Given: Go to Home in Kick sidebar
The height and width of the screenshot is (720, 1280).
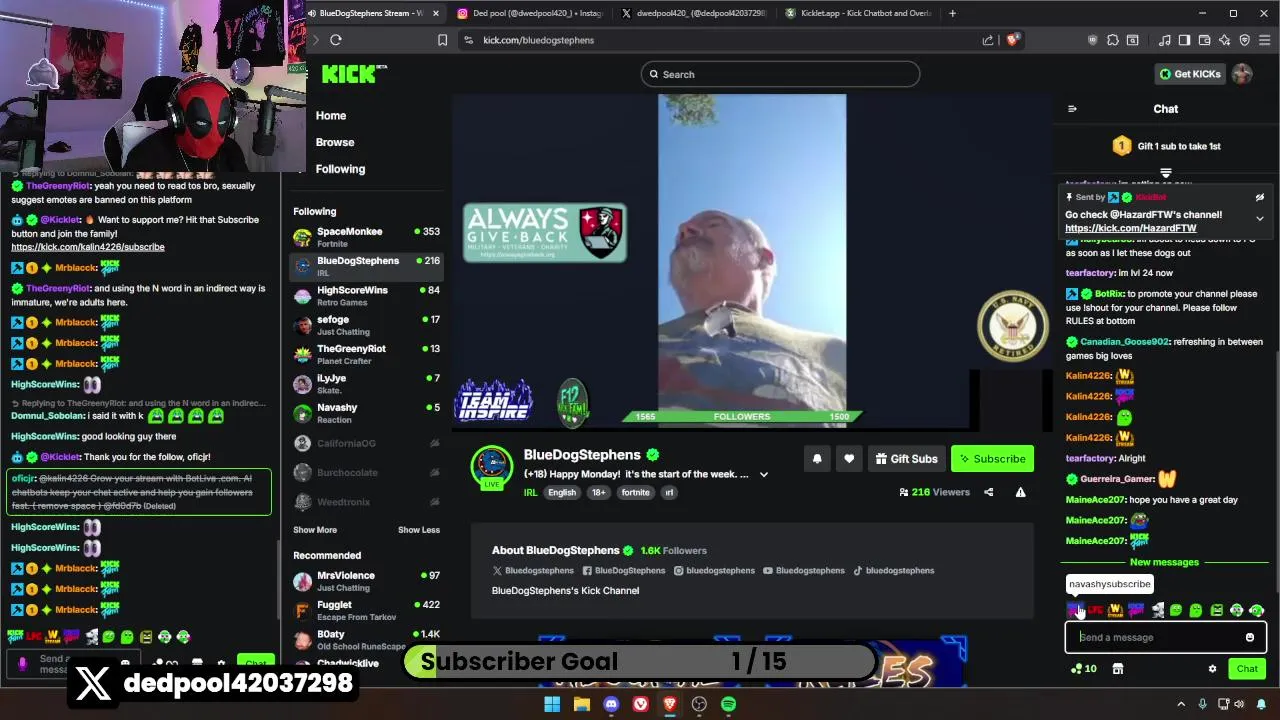Looking at the screenshot, I should (331, 116).
